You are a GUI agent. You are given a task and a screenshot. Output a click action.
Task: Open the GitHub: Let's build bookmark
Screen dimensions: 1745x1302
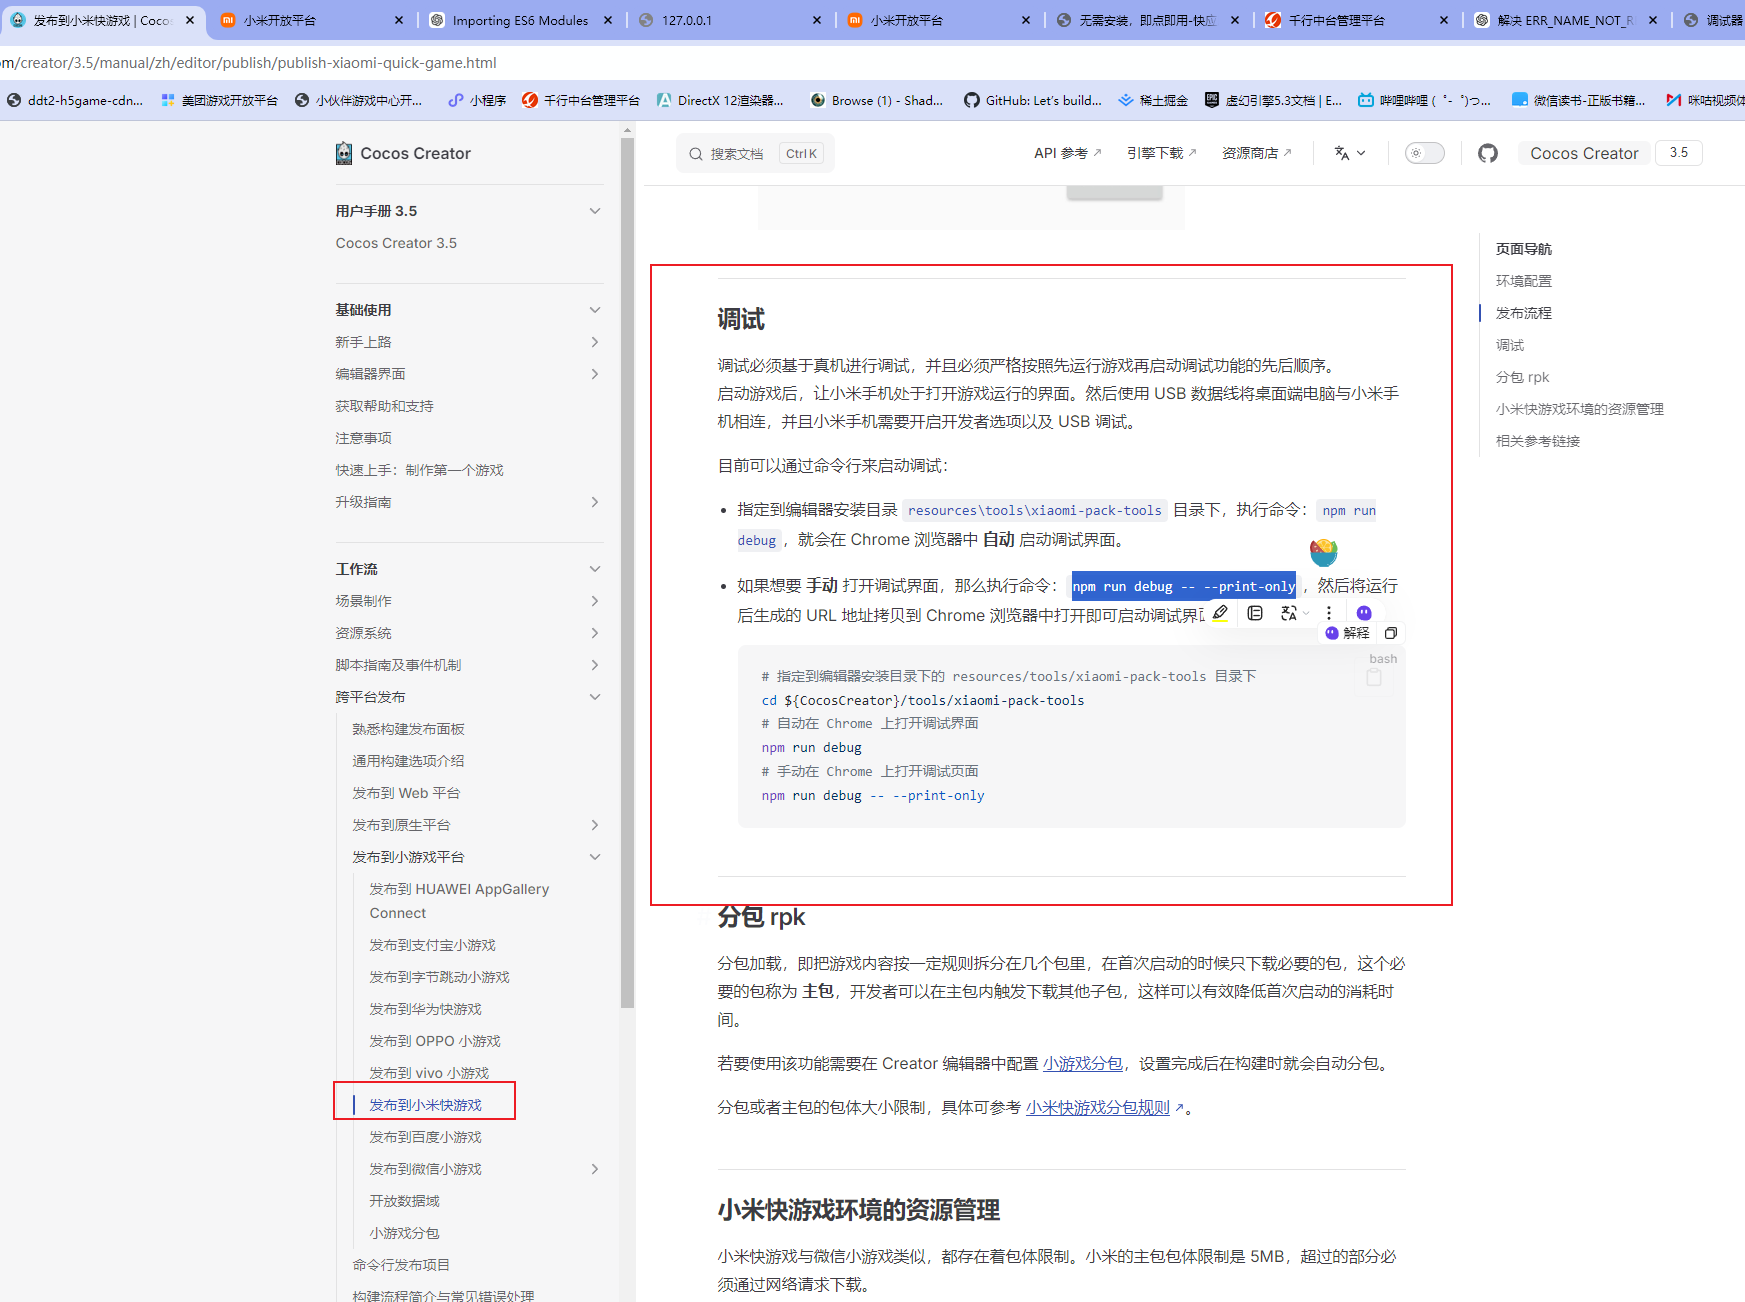(x=1033, y=100)
